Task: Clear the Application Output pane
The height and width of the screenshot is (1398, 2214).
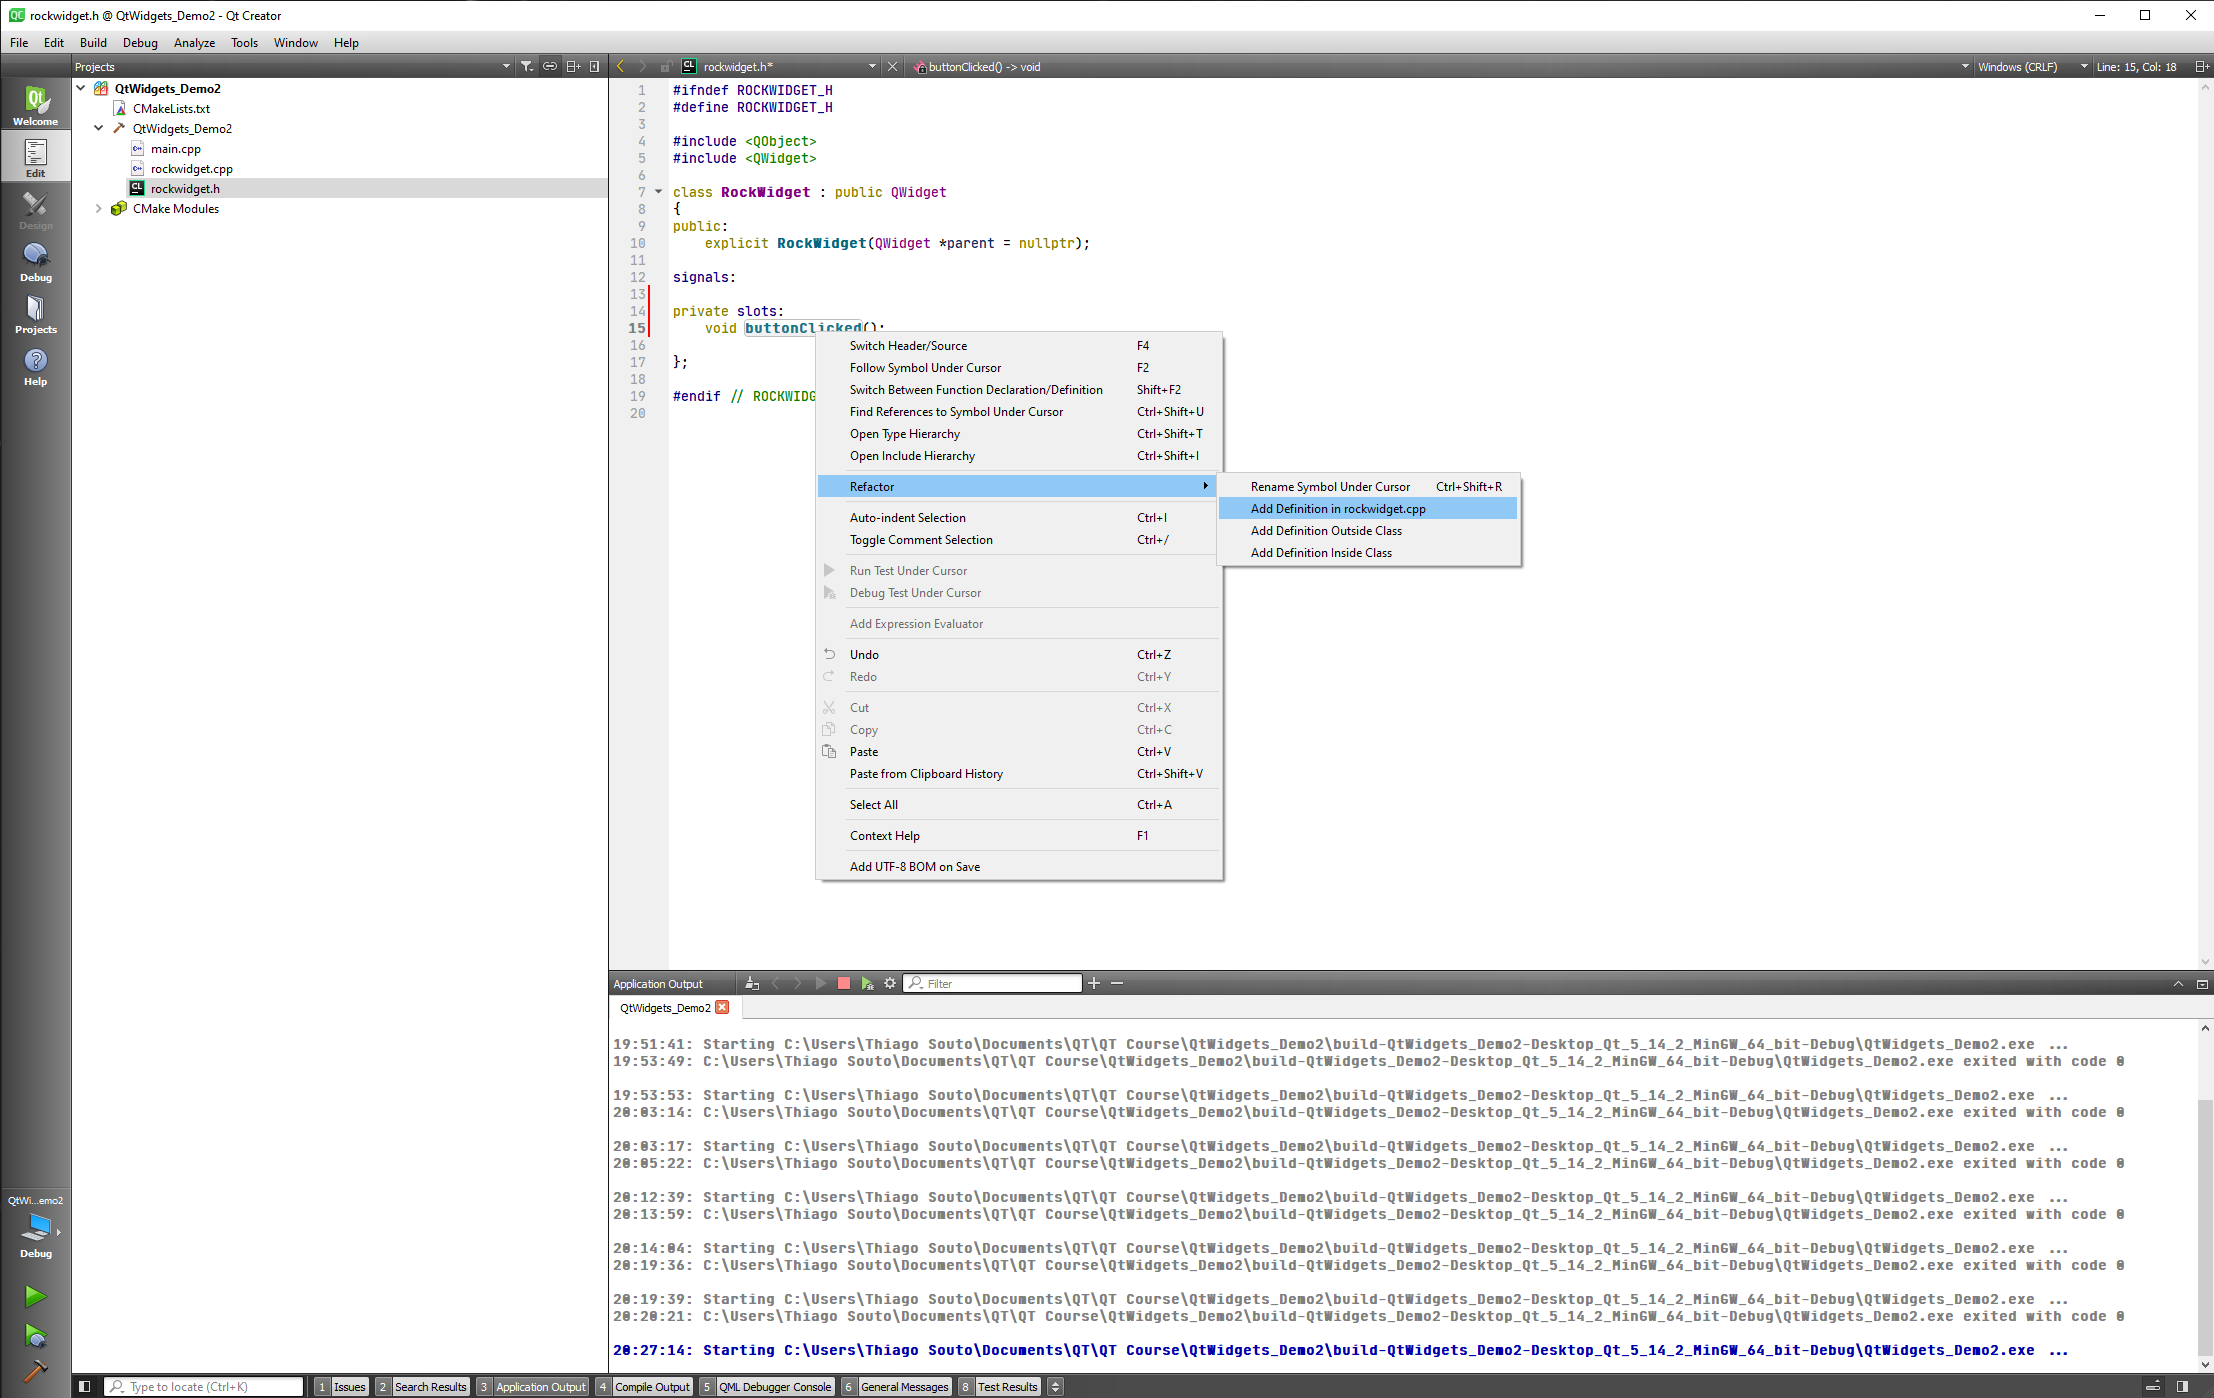Action: pyautogui.click(x=752, y=983)
